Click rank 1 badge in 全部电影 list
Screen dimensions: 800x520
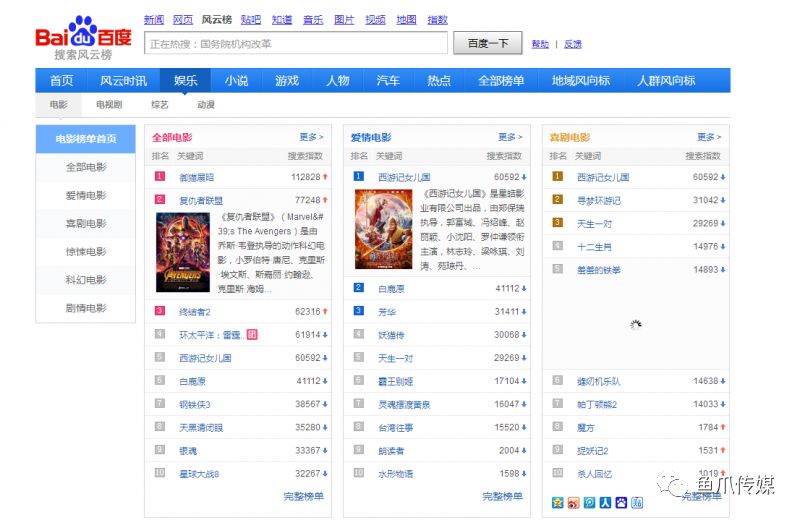click(x=160, y=177)
